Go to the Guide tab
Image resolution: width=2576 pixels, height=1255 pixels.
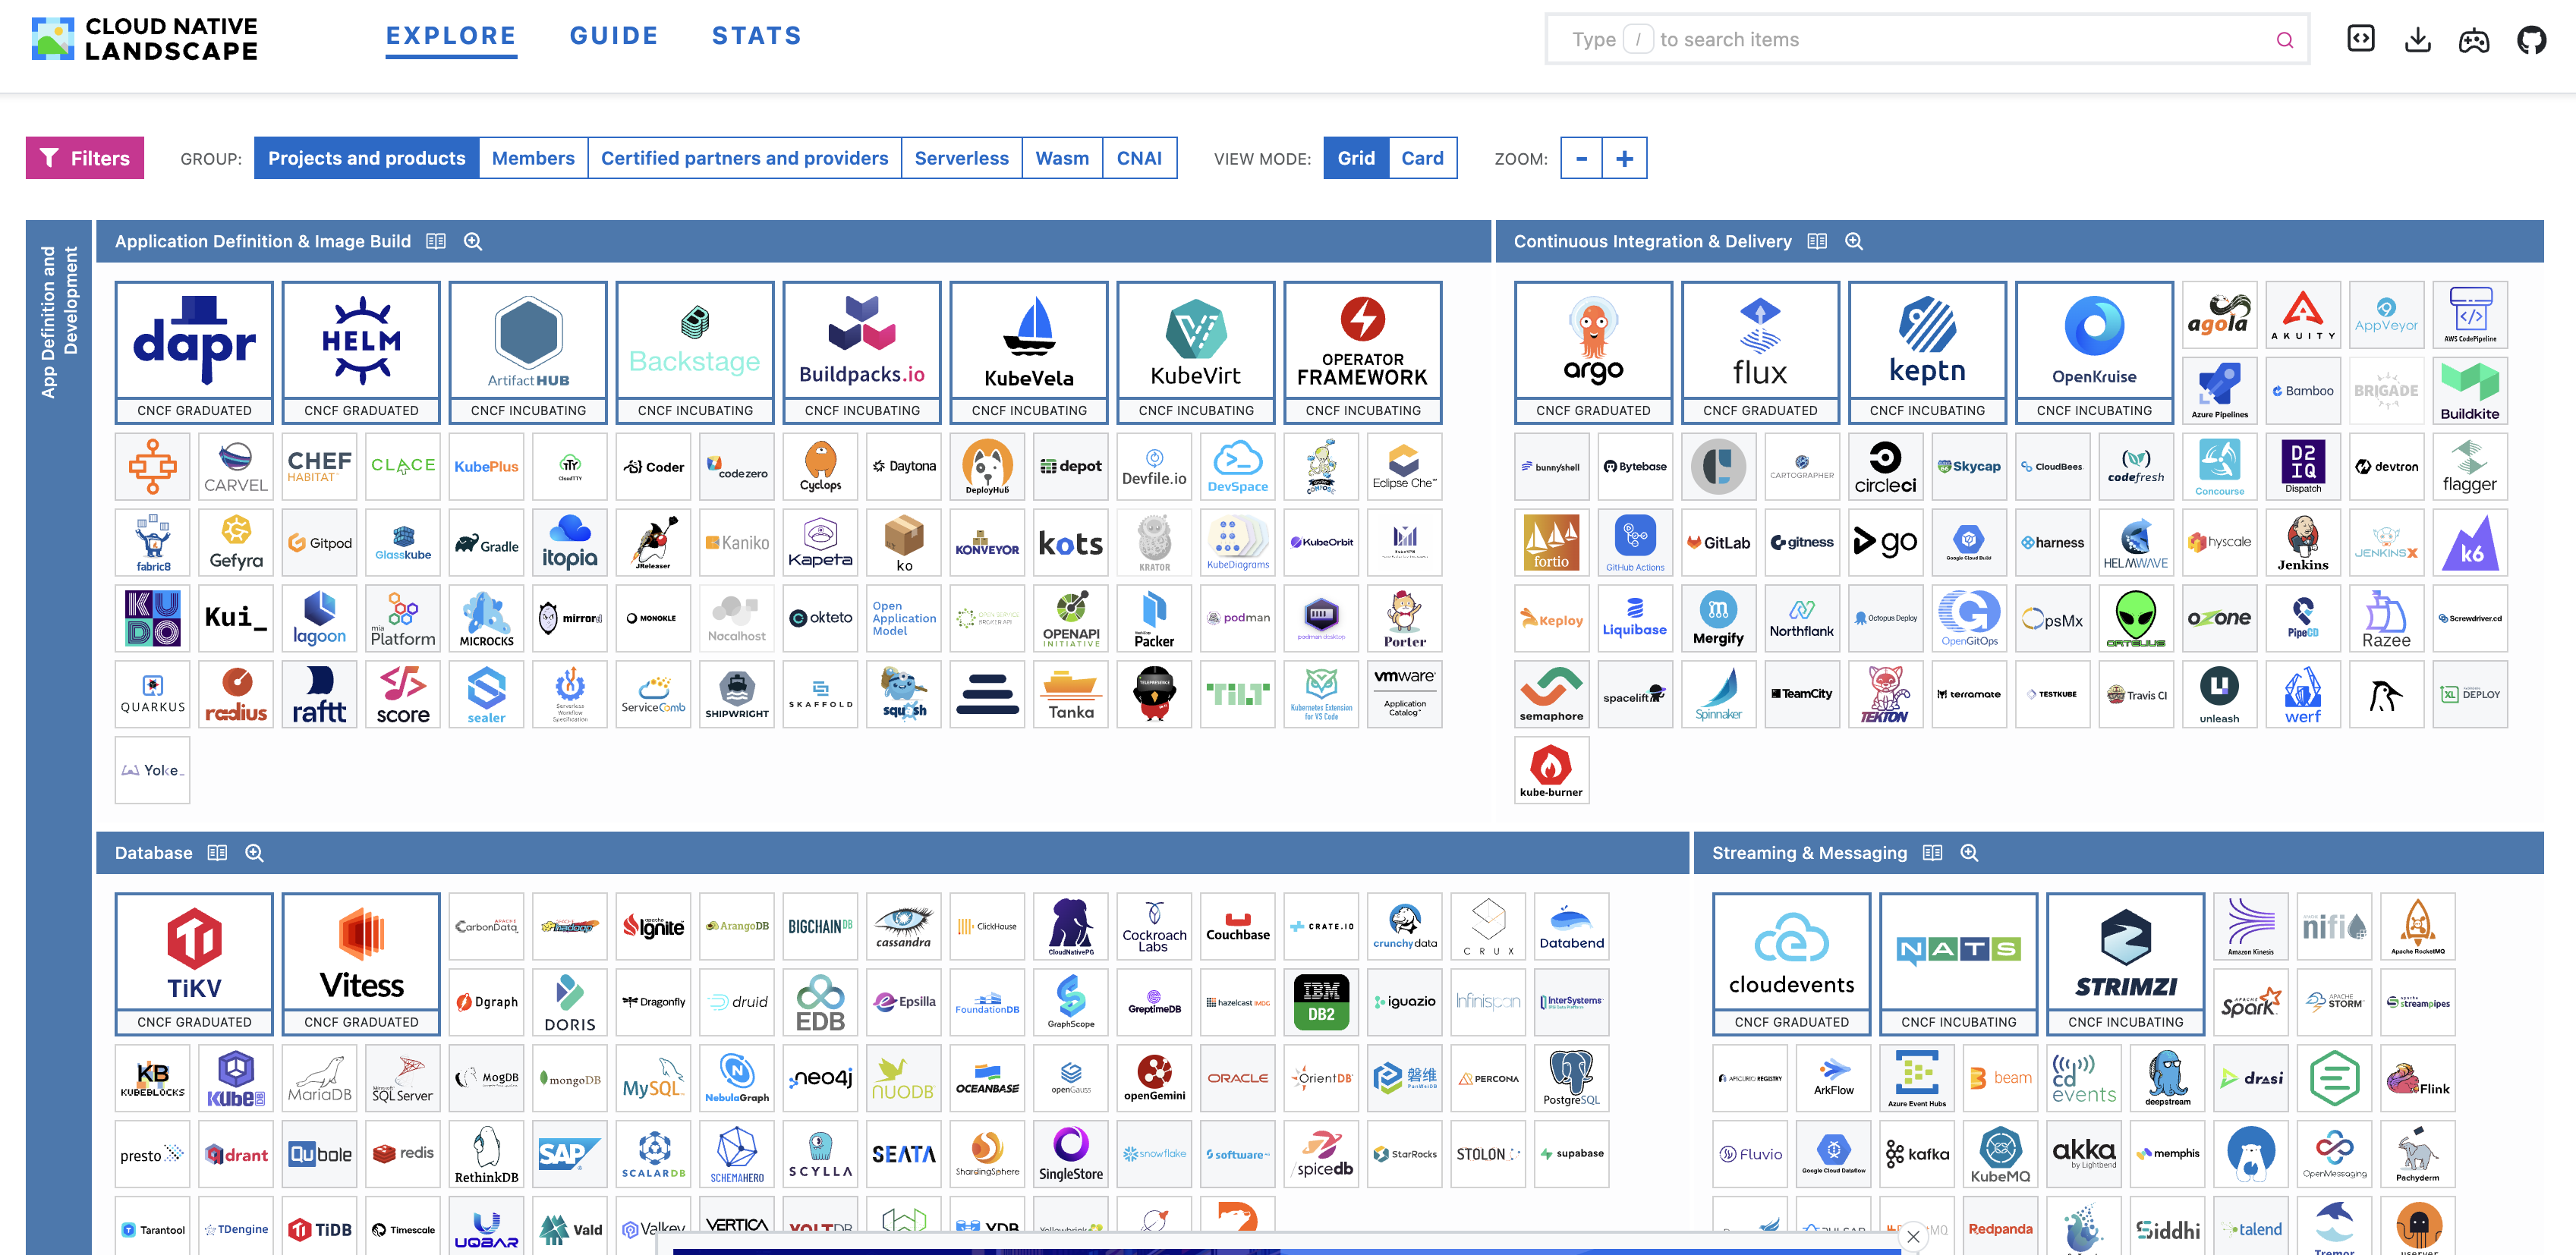click(614, 36)
